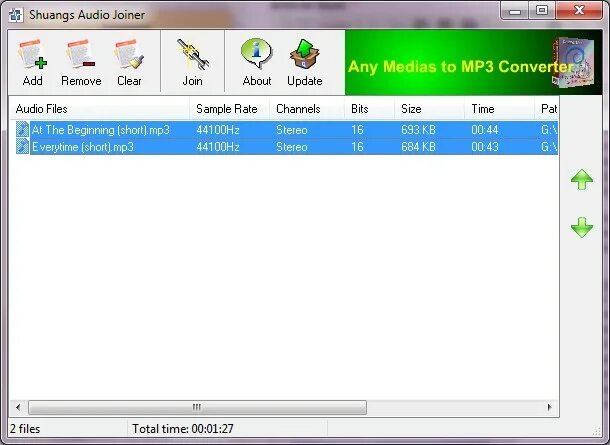Check for updates with Update icon
The image size is (610, 445).
(x=305, y=62)
